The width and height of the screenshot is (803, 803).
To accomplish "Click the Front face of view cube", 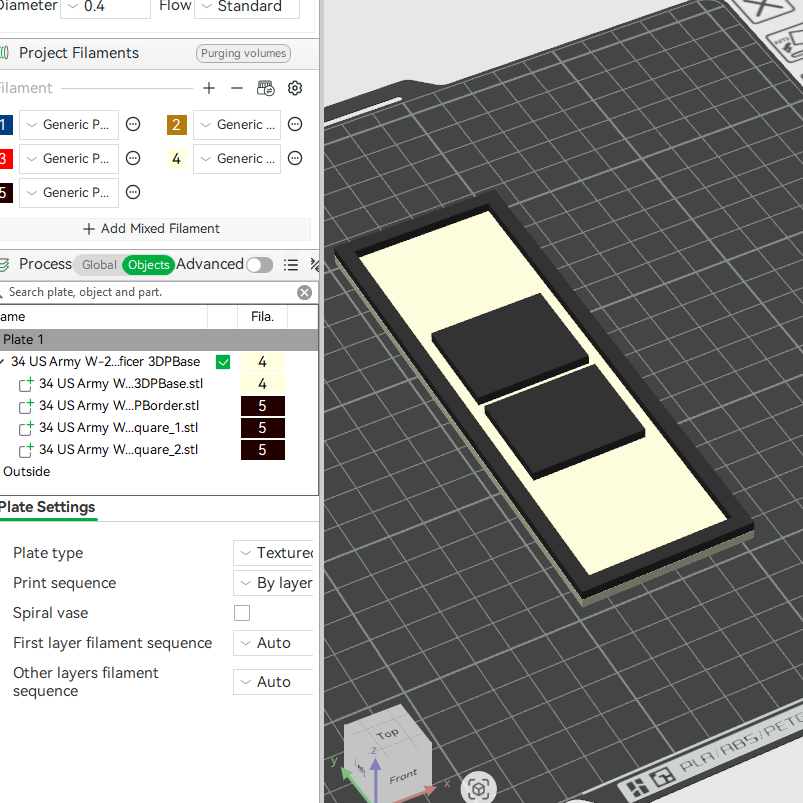I will [403, 776].
